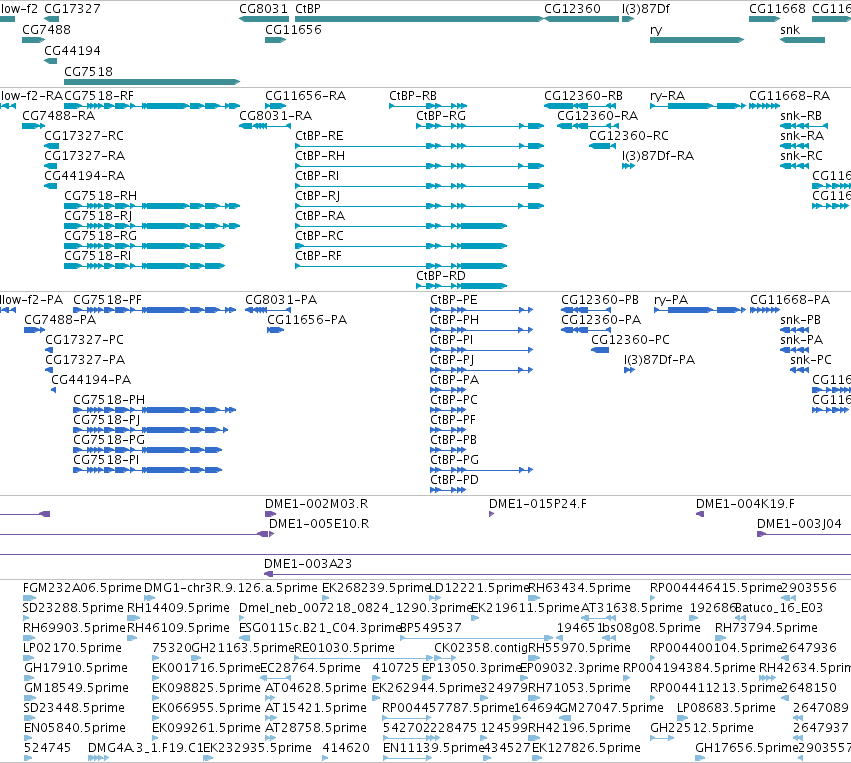The width and height of the screenshot is (851, 763).
Task: Select the CG7518-RI transcript label
Action: tap(97, 256)
